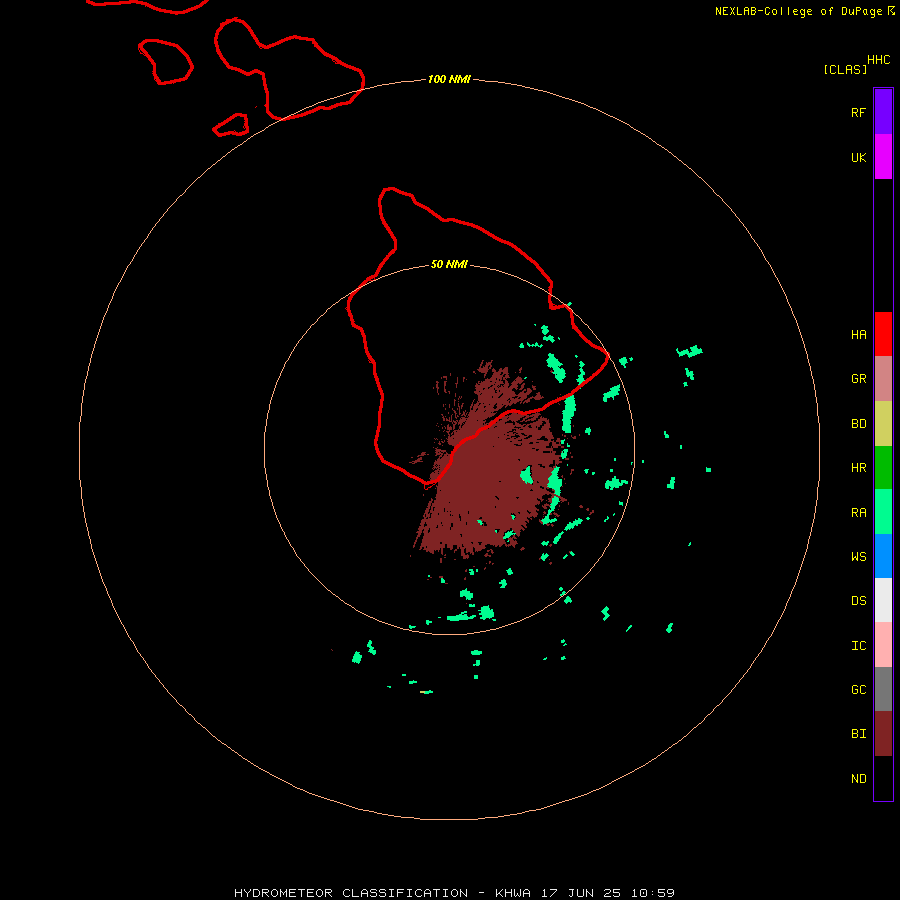Click the IC legend label

coord(858,646)
